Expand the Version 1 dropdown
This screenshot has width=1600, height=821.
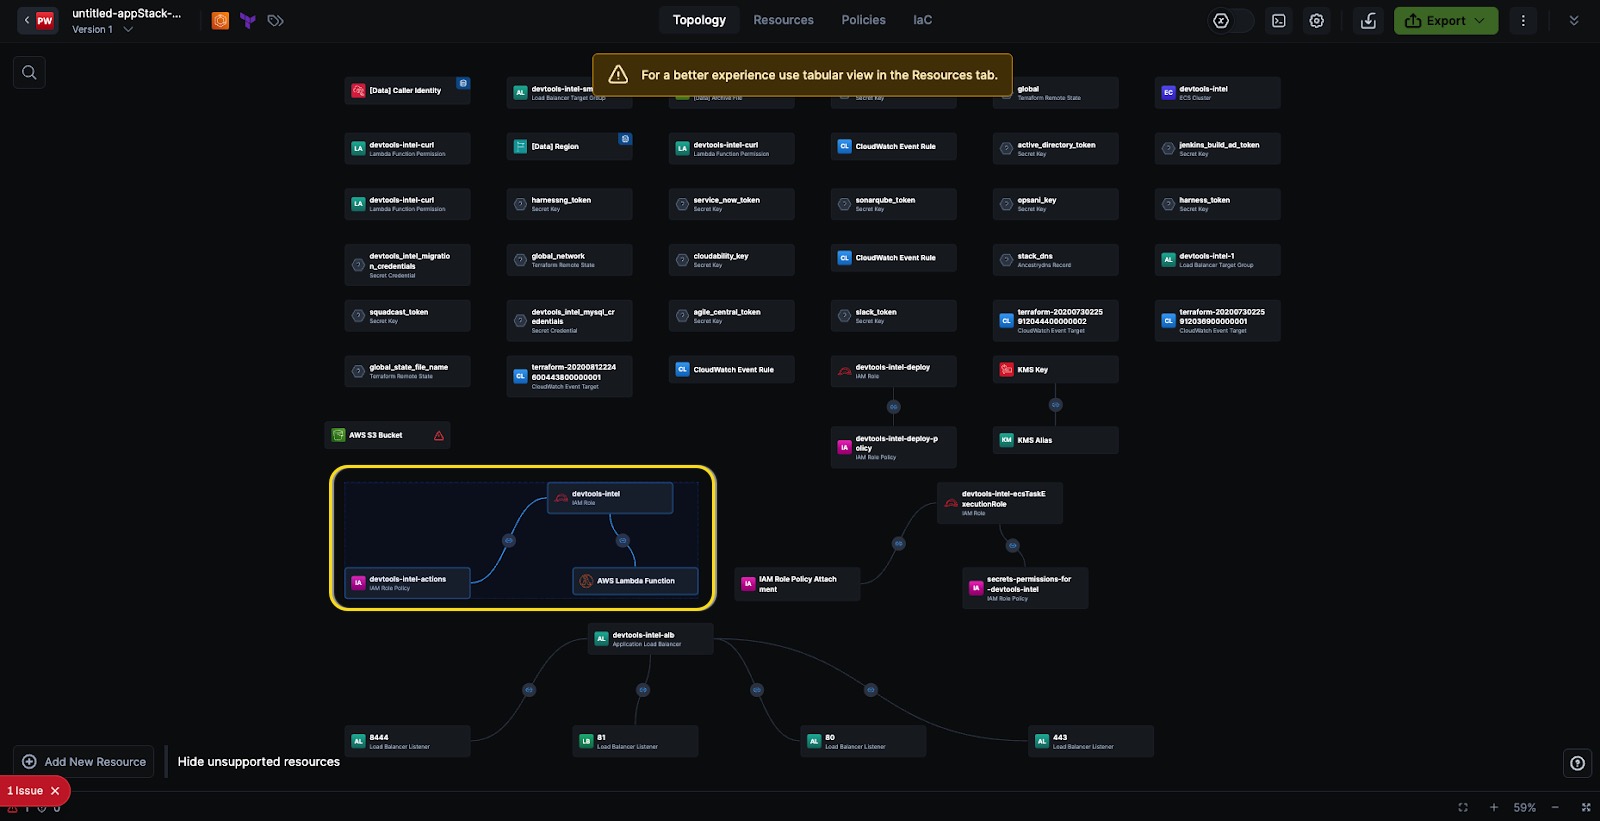coord(128,30)
